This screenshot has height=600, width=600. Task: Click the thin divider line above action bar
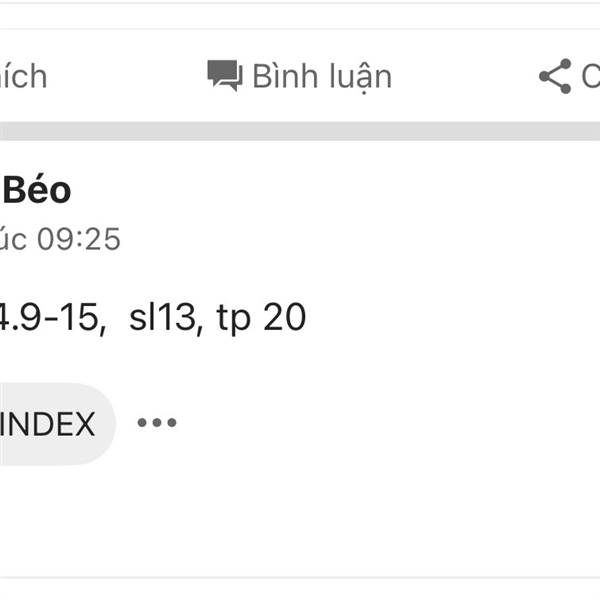(x=300, y=29)
